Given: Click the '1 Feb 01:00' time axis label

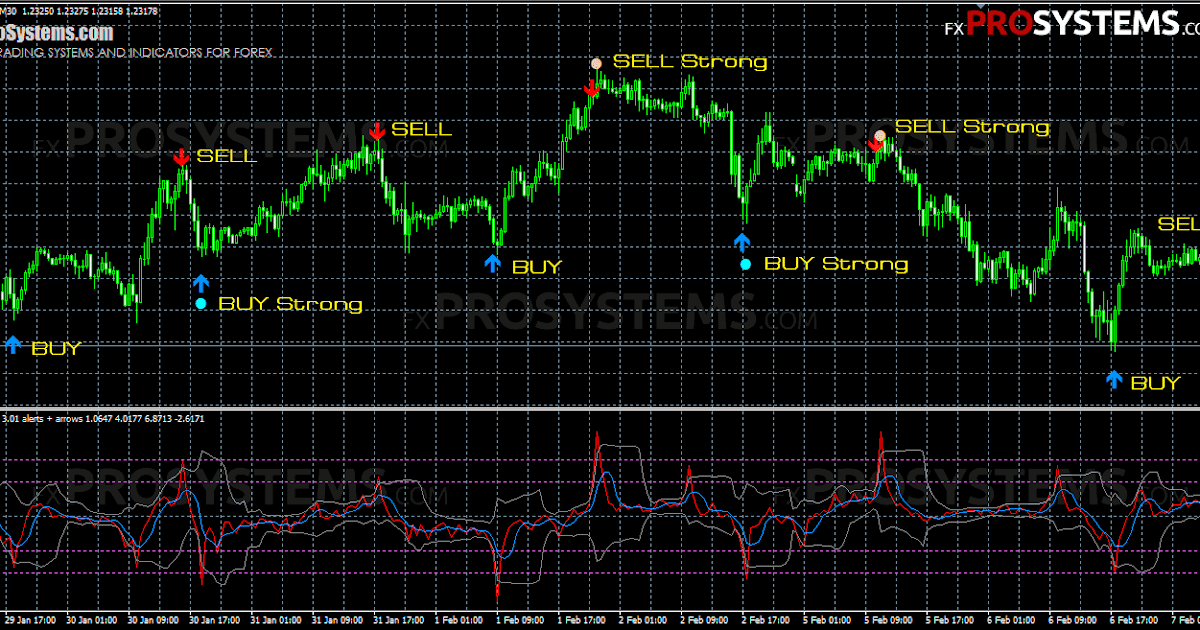Looking at the screenshot, I should 459,620.
